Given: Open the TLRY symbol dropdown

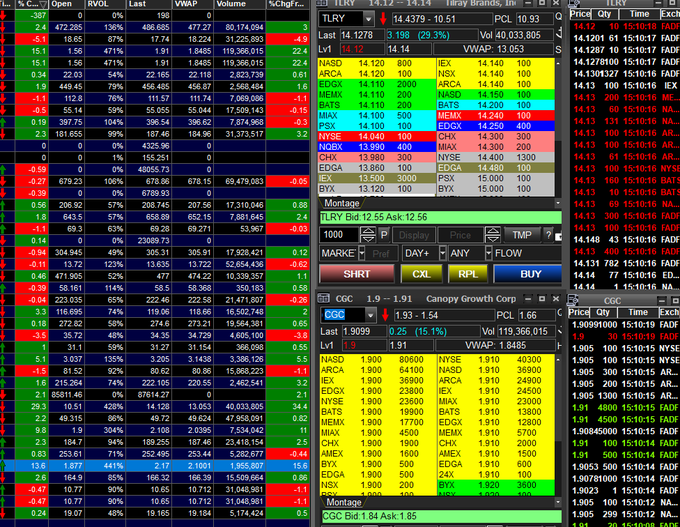Looking at the screenshot, I should [x=366, y=19].
